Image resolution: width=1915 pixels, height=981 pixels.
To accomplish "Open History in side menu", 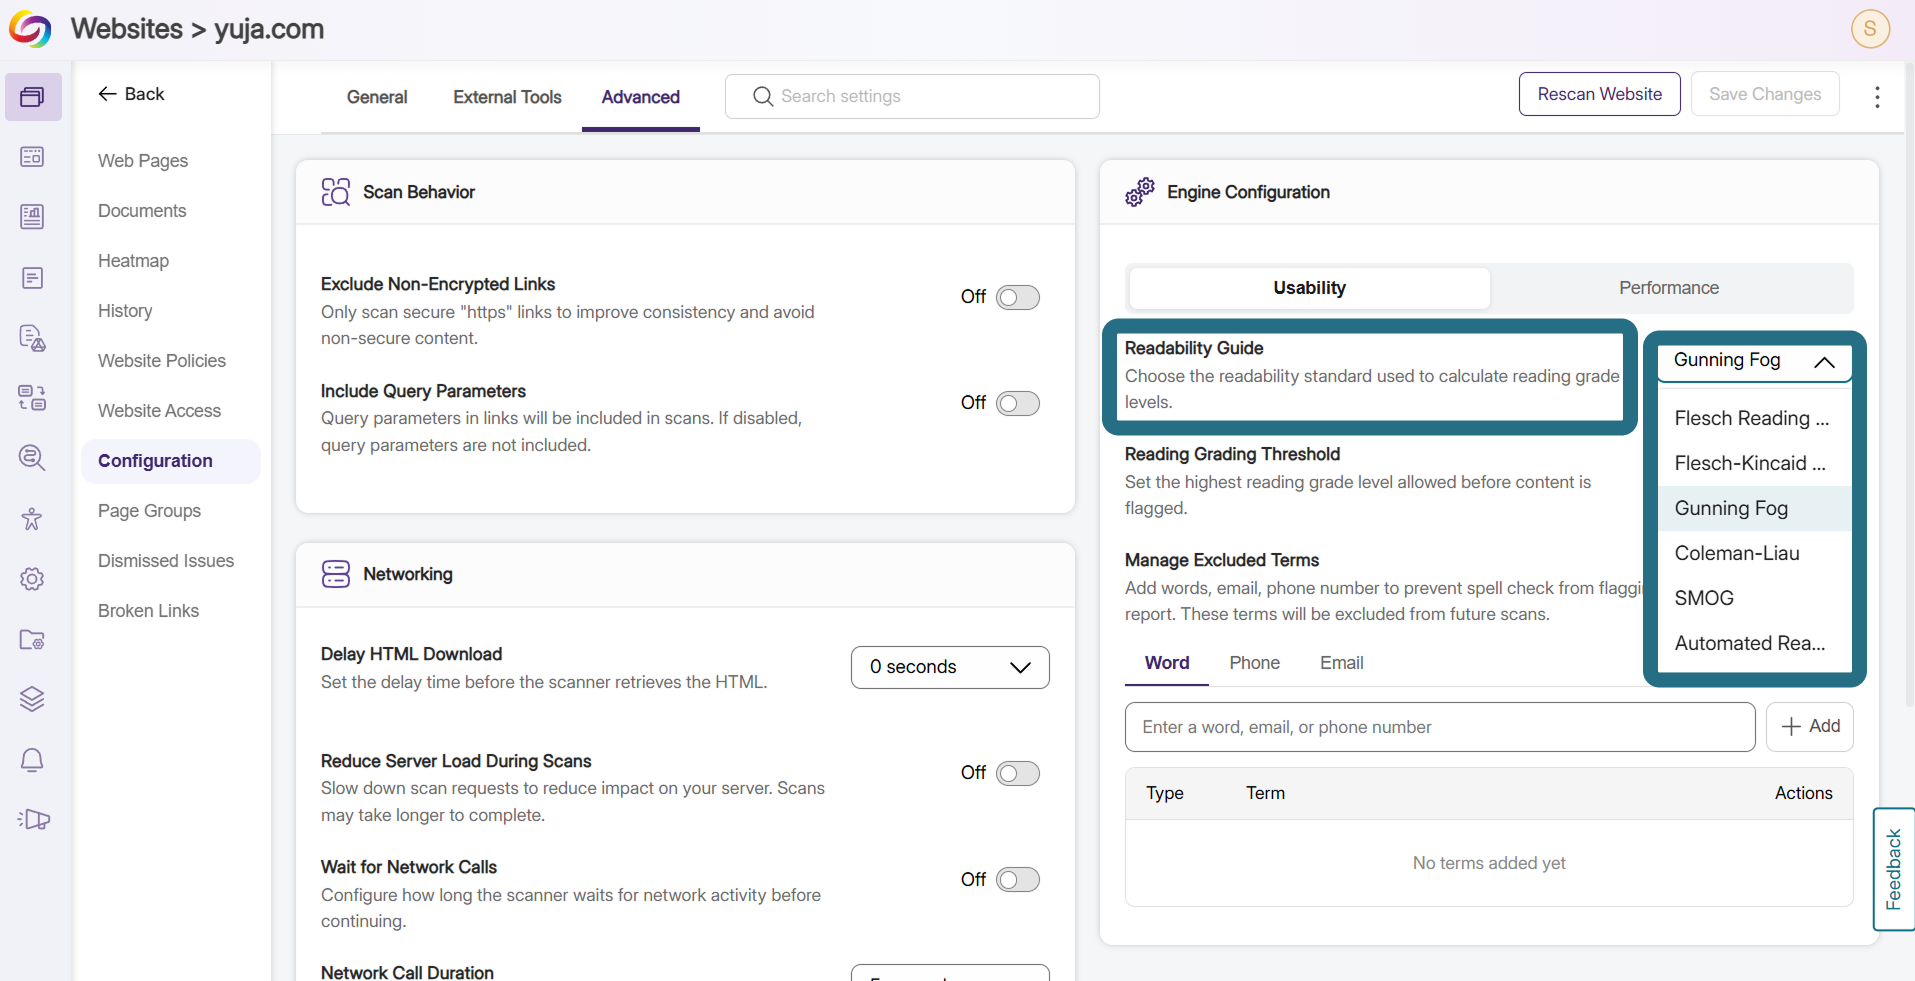I will pyautogui.click(x=125, y=311).
